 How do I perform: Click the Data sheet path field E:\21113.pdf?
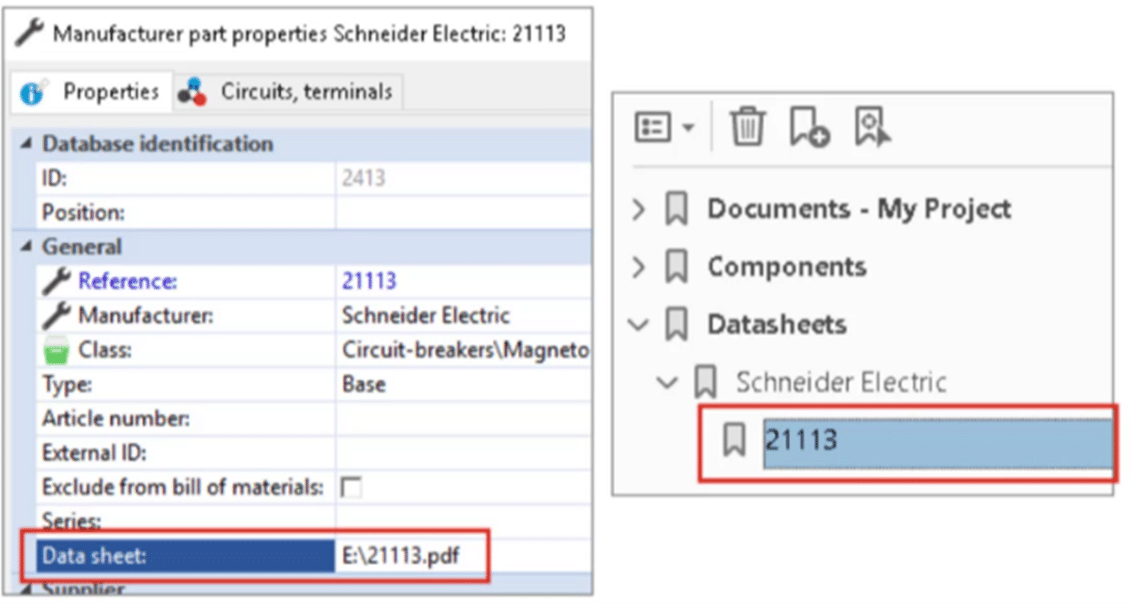tap(410, 556)
